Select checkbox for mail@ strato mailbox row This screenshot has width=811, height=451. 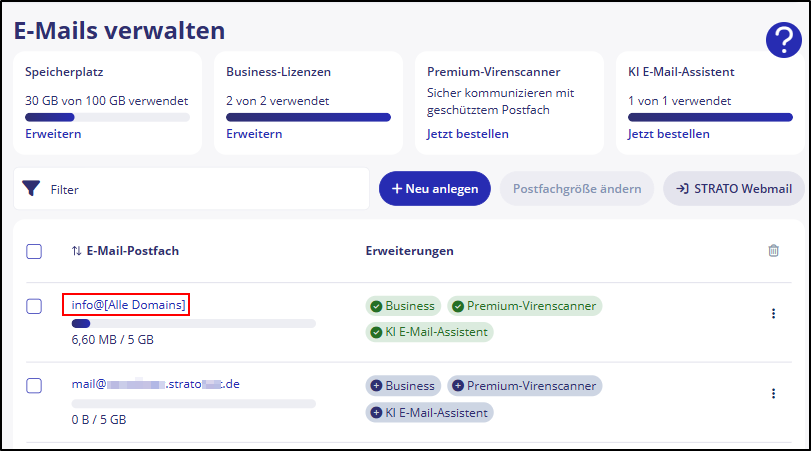pos(34,385)
